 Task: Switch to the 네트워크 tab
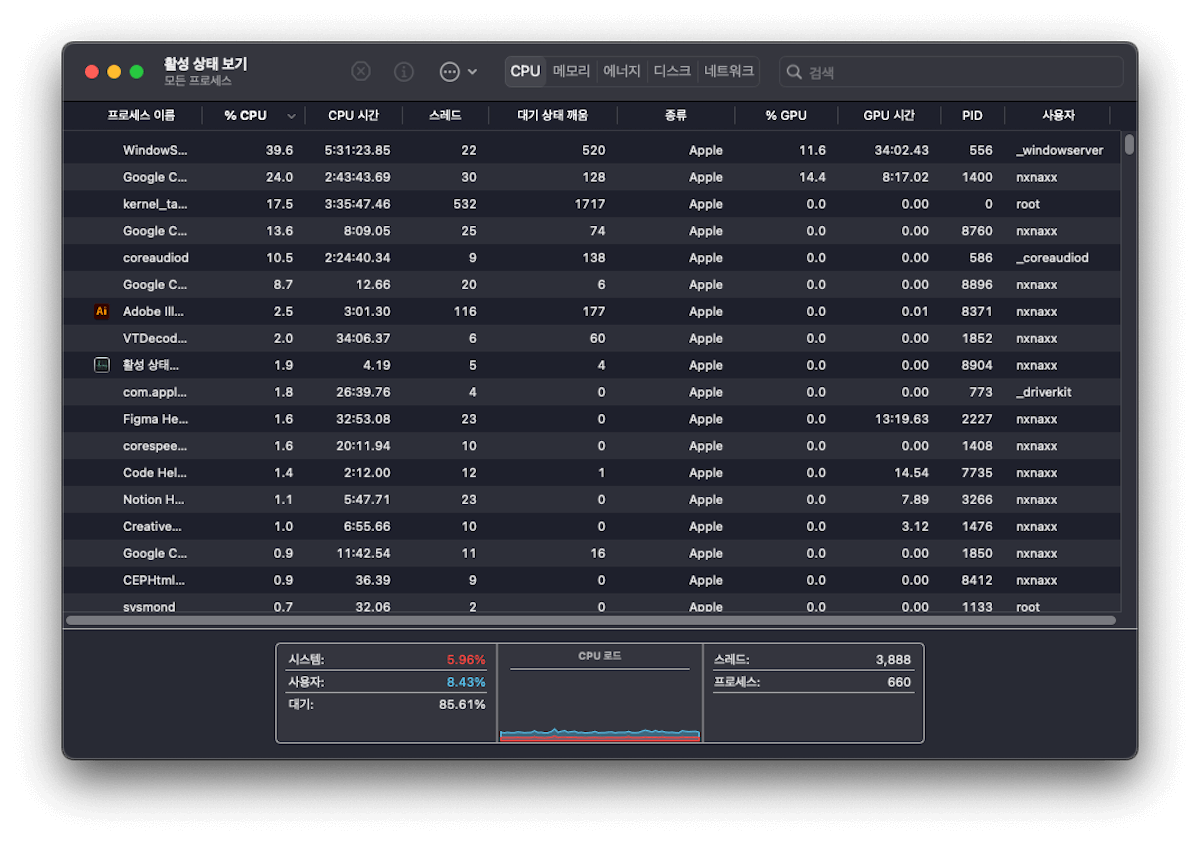[729, 71]
